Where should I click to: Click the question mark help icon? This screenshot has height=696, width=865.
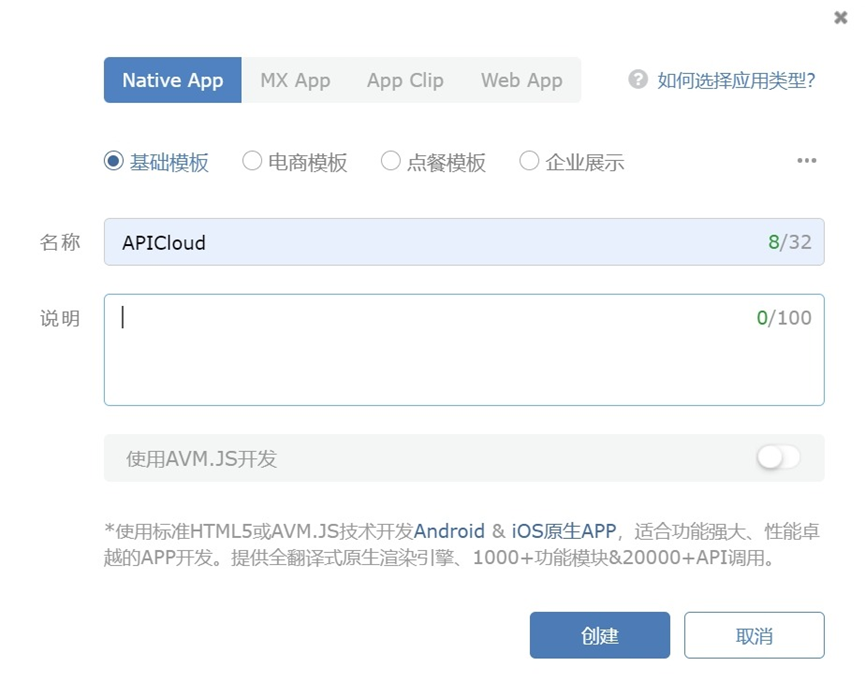click(638, 79)
